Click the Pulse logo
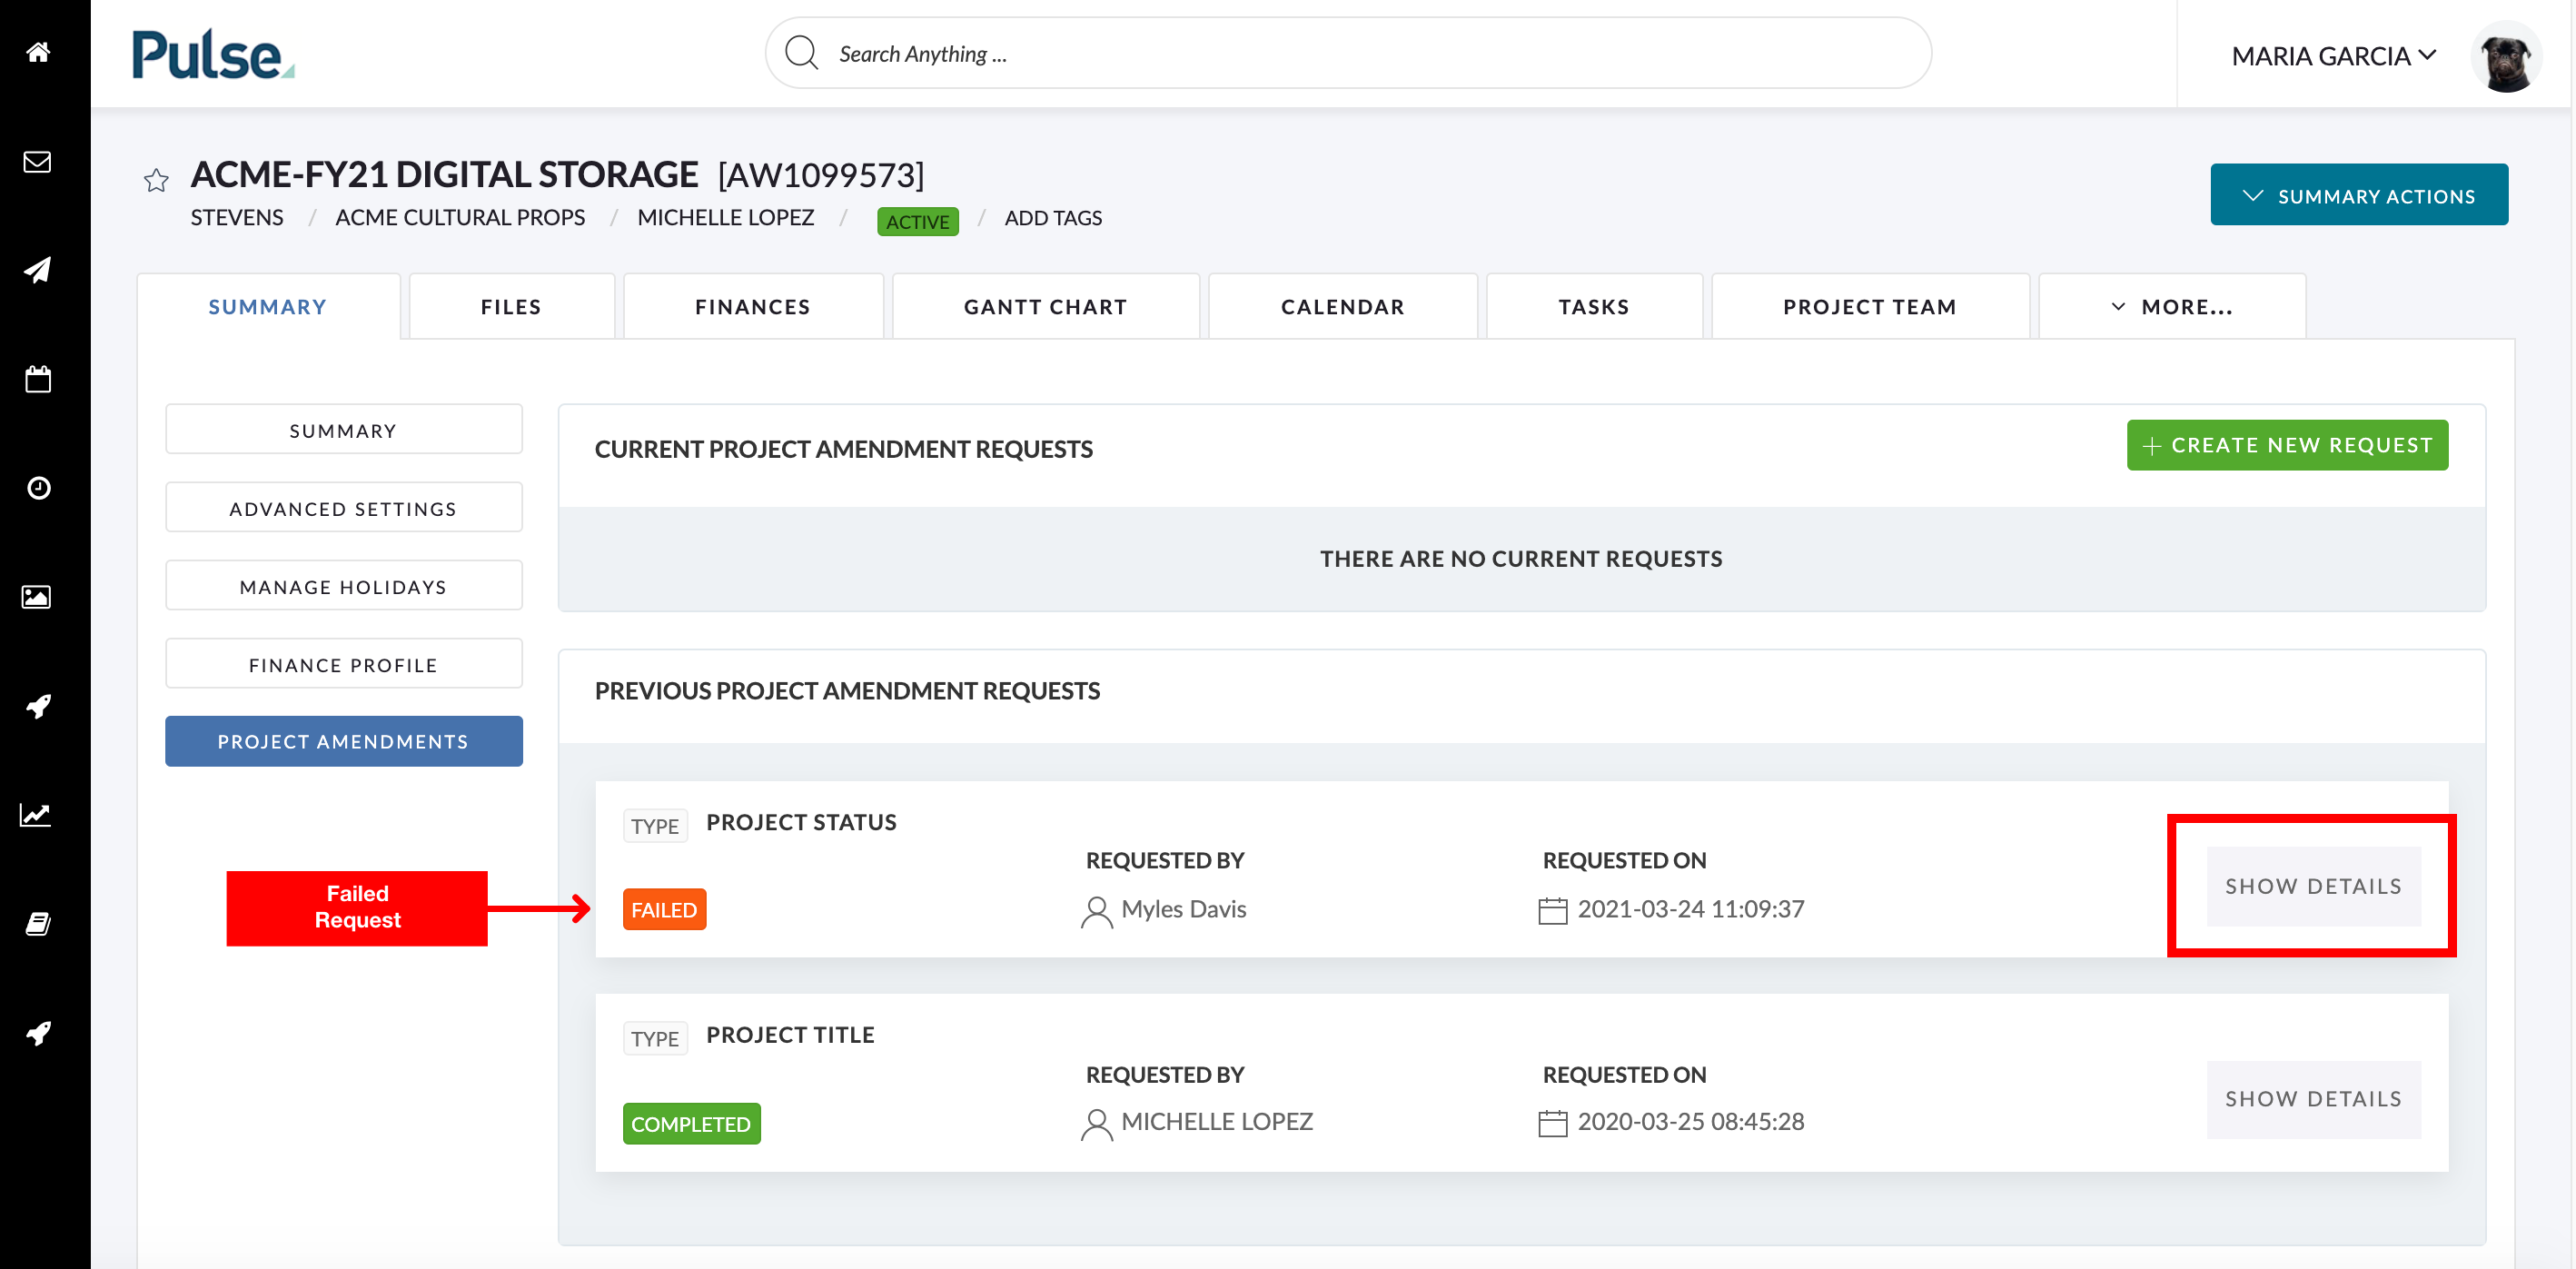The image size is (2576, 1269). tap(213, 54)
